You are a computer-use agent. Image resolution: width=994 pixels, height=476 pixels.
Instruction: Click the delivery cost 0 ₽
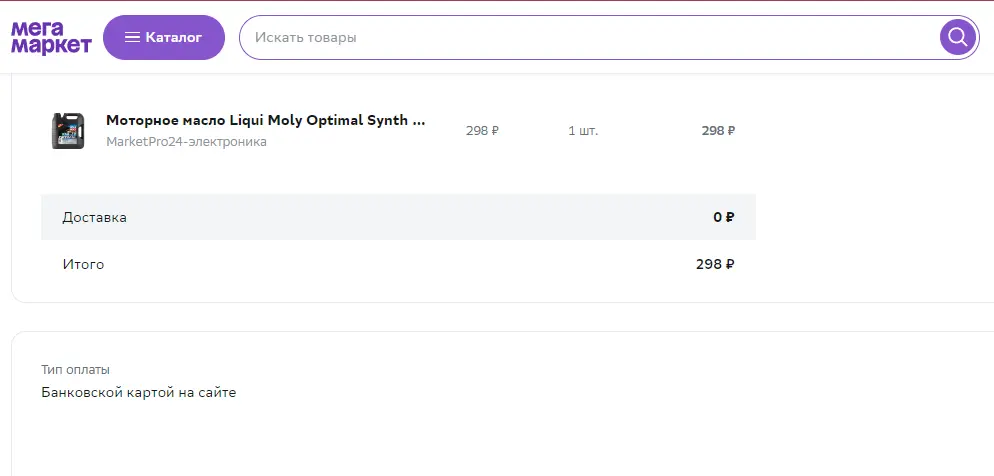[724, 217]
